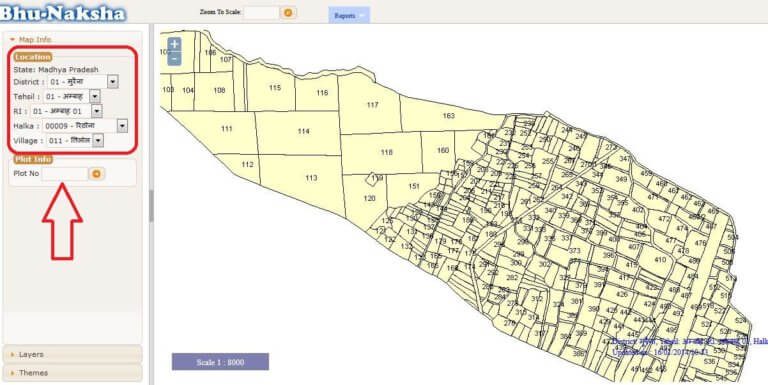768x385 pixels.
Task: Select plot 282 on the map
Action: pos(512,278)
